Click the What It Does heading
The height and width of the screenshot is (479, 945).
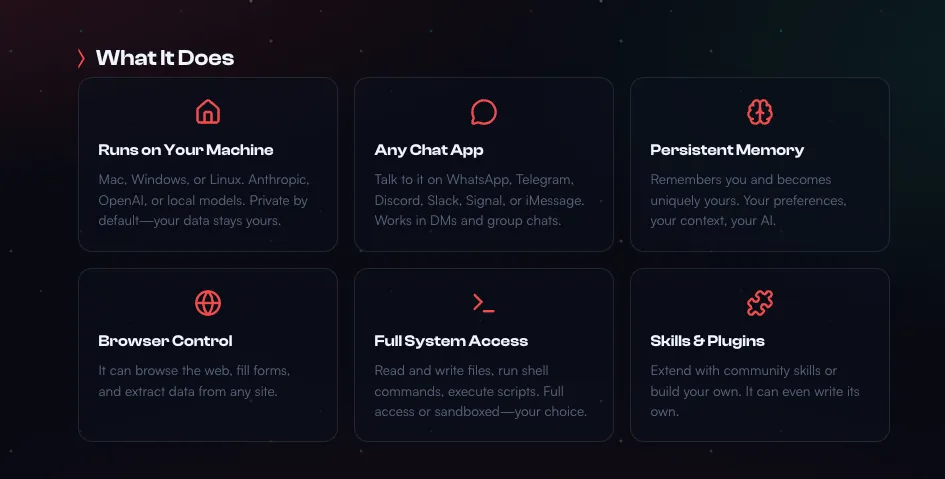click(x=165, y=58)
